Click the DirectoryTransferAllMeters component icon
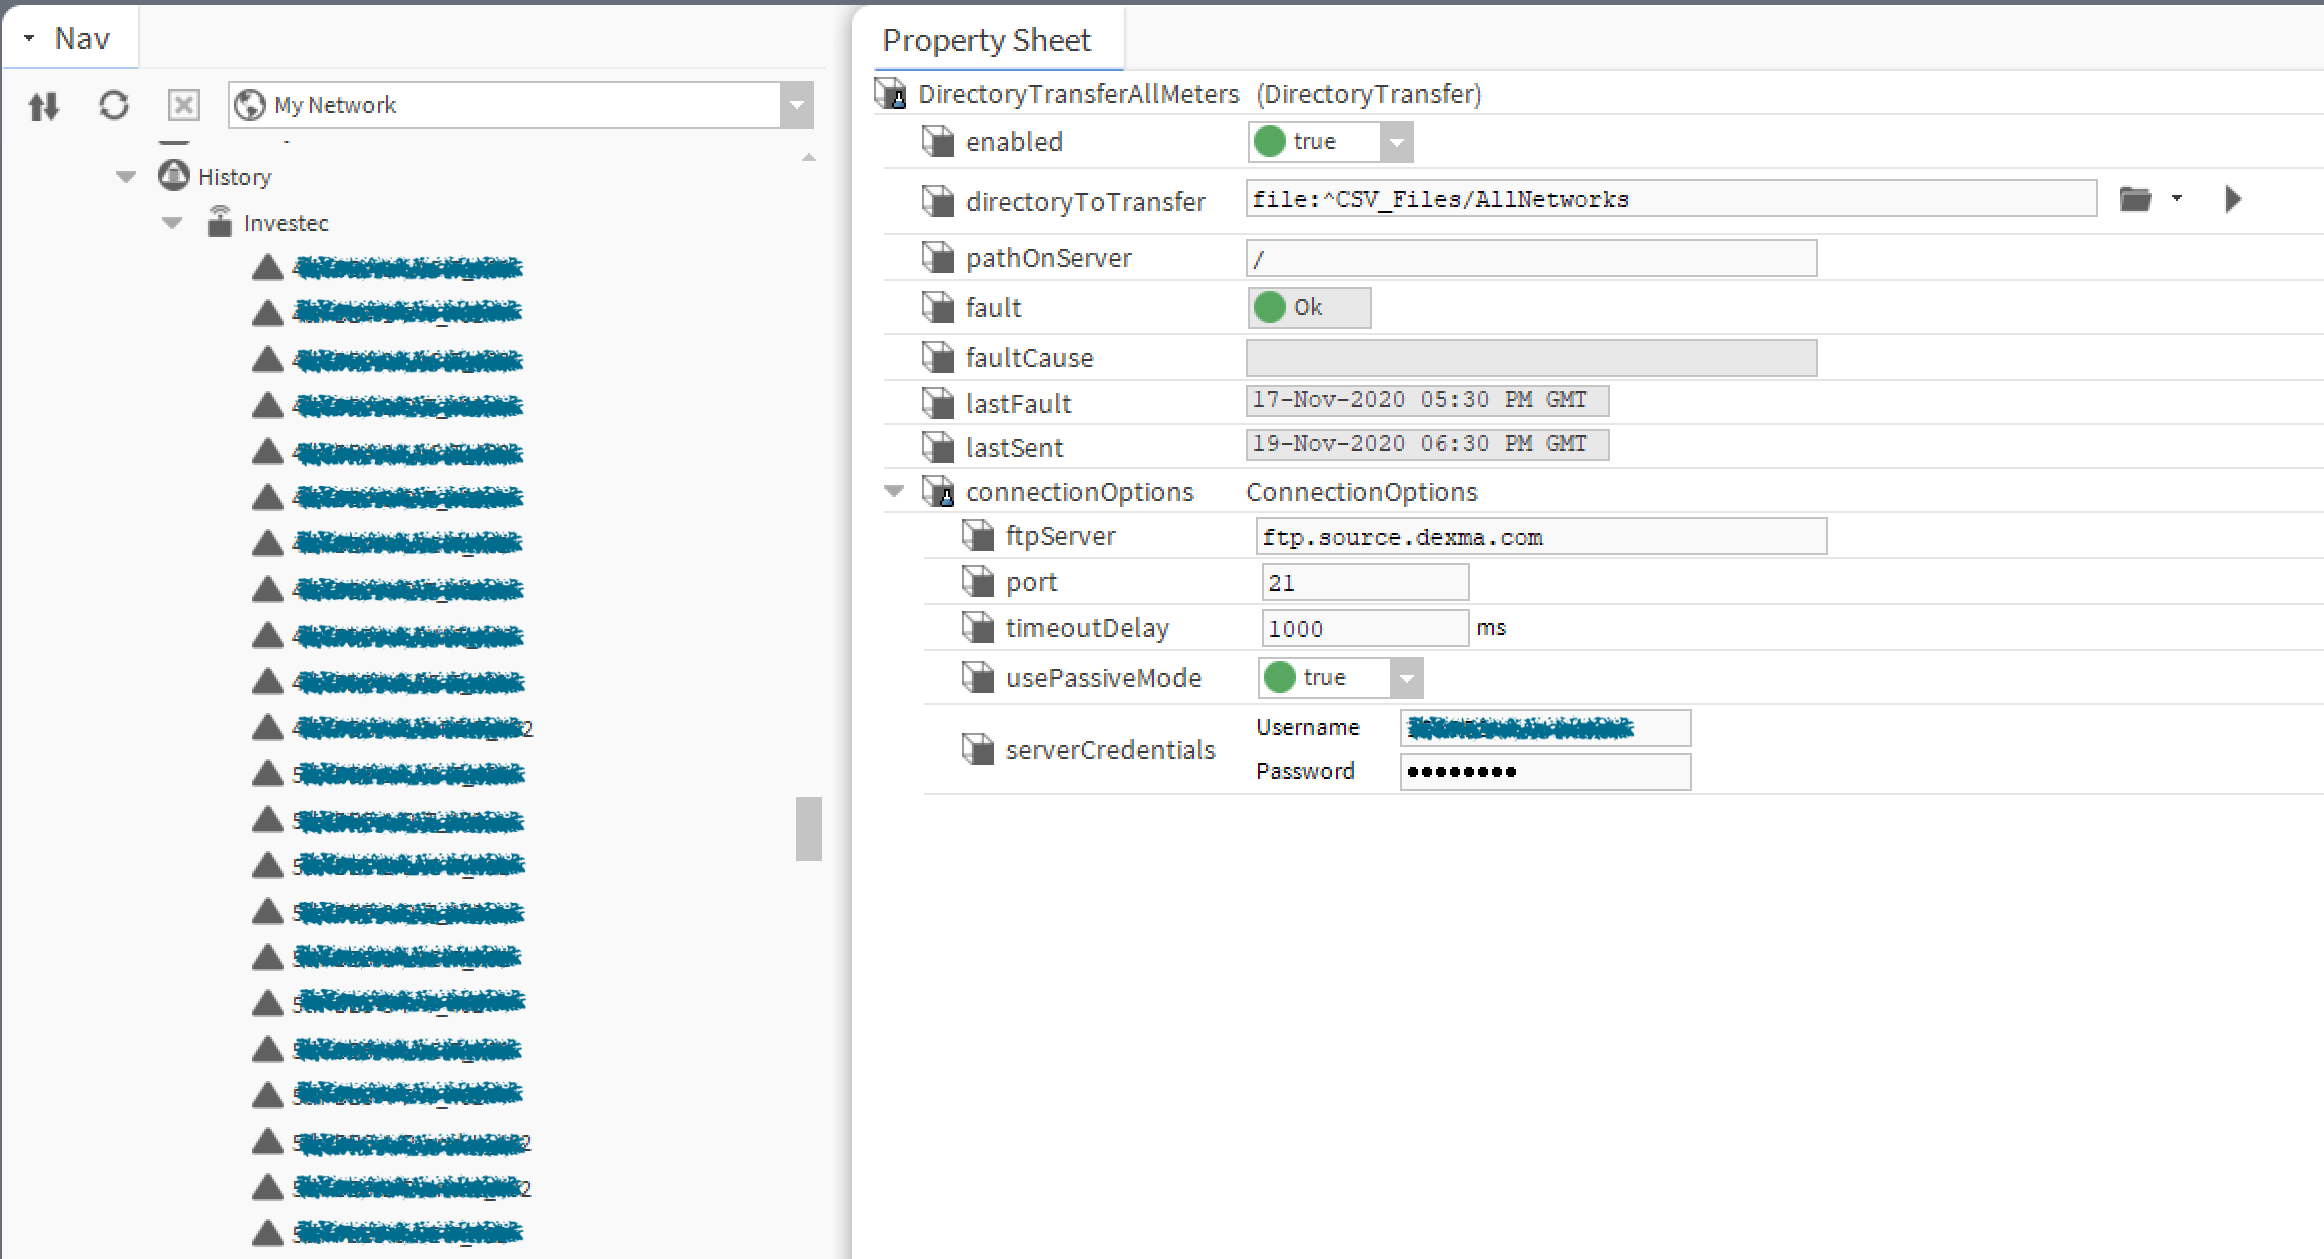 click(890, 93)
